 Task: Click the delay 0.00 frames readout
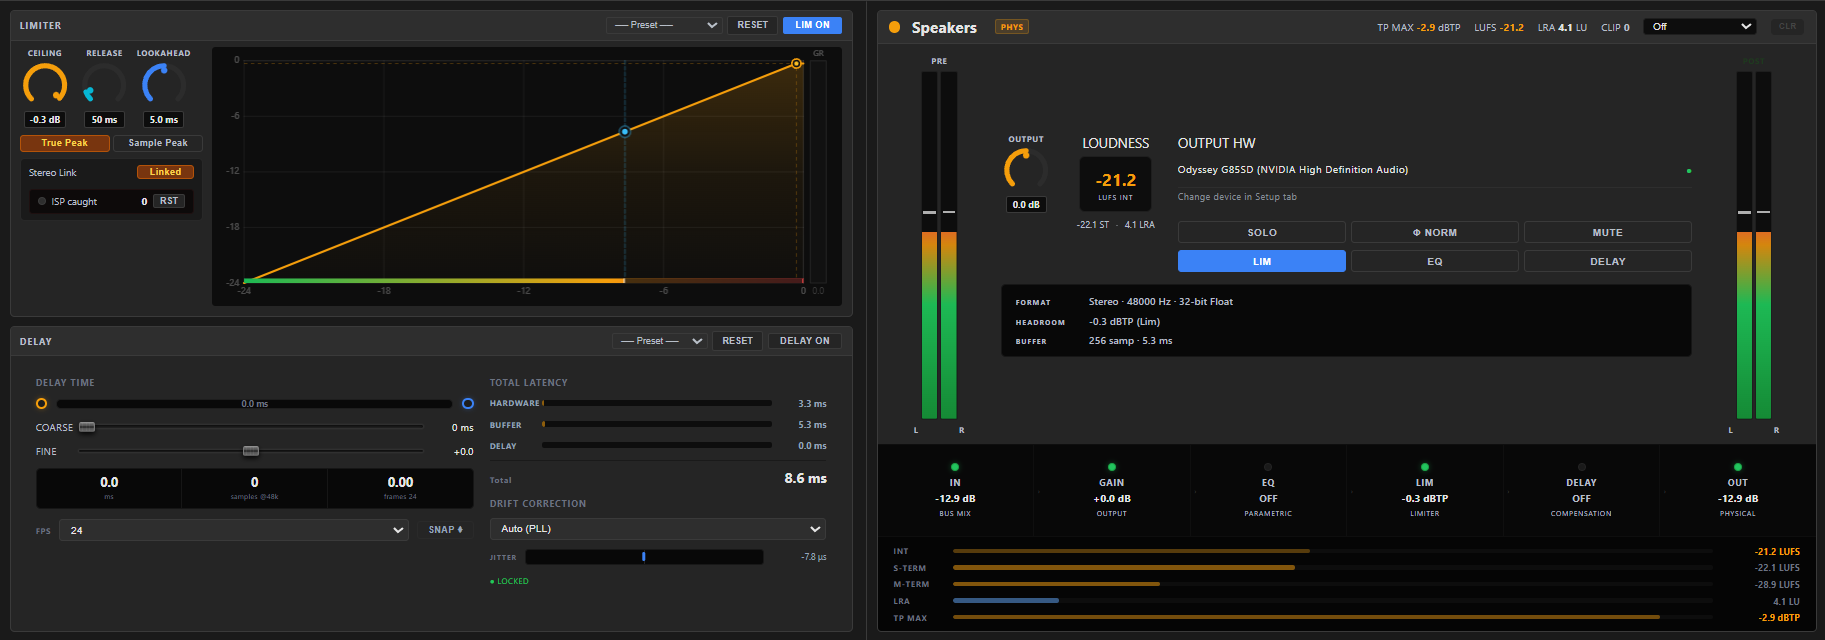(400, 488)
